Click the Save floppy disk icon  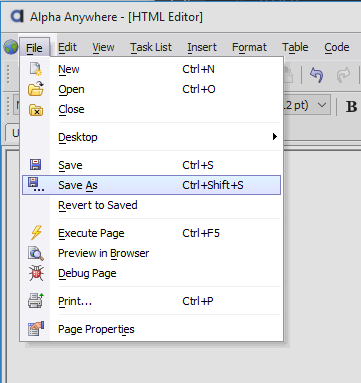tap(35, 165)
